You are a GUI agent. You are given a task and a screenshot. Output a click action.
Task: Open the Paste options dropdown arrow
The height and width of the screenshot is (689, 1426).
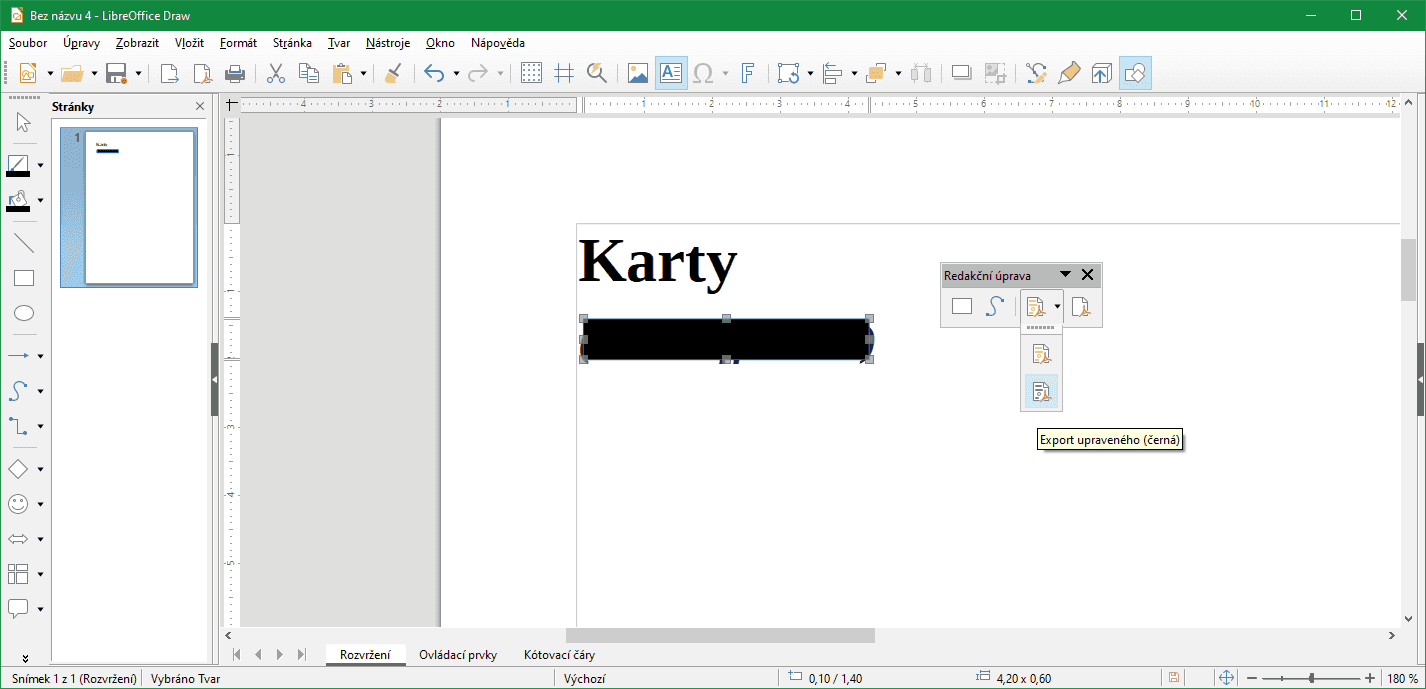coord(364,73)
